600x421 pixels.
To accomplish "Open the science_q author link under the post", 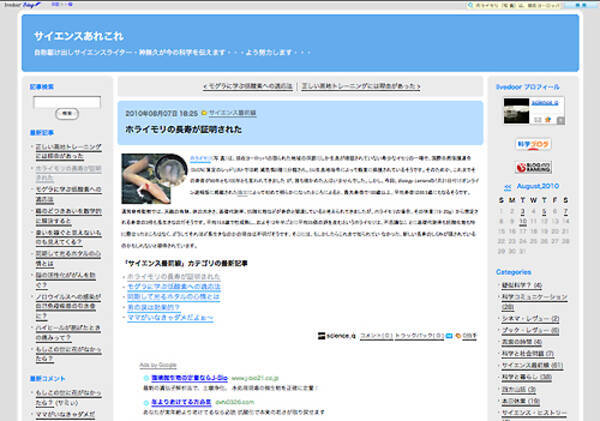I will [341, 336].
